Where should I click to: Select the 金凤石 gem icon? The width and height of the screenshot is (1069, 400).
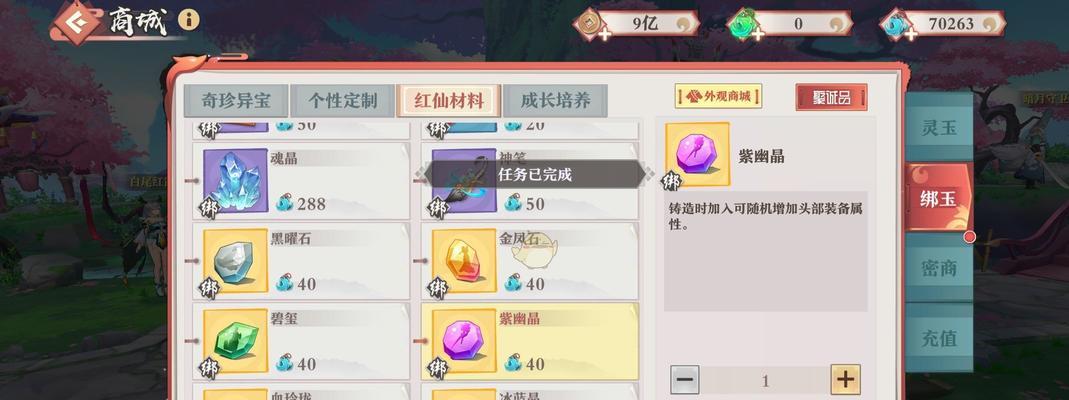pyautogui.click(x=464, y=261)
